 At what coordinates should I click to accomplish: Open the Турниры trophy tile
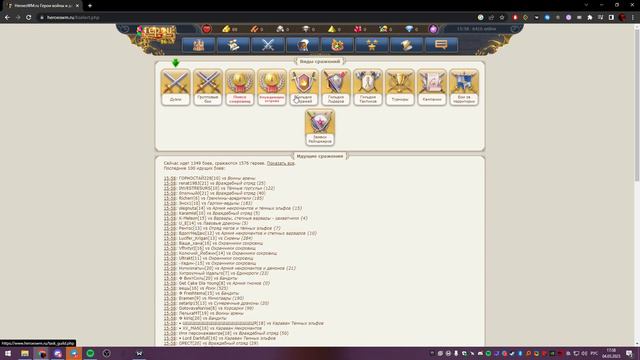point(400,87)
